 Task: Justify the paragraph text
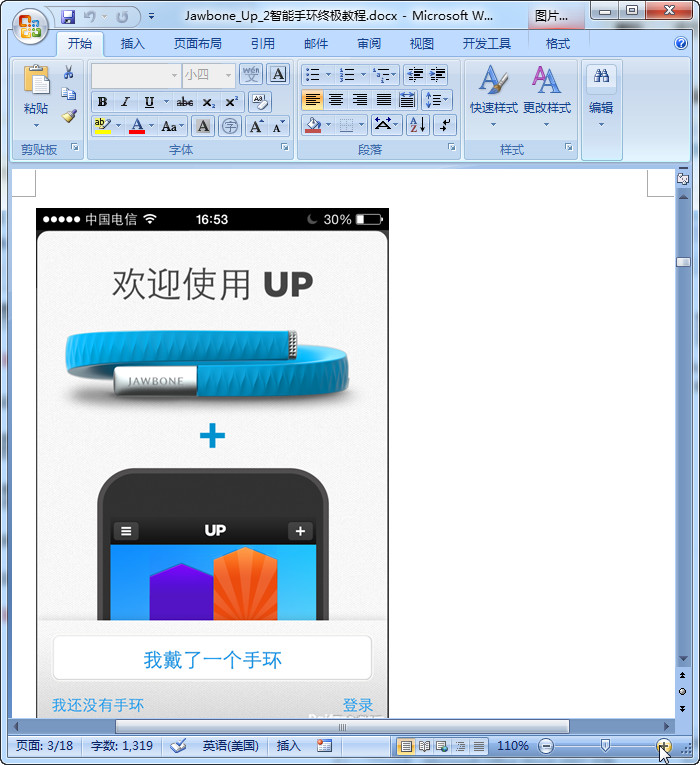[383, 100]
